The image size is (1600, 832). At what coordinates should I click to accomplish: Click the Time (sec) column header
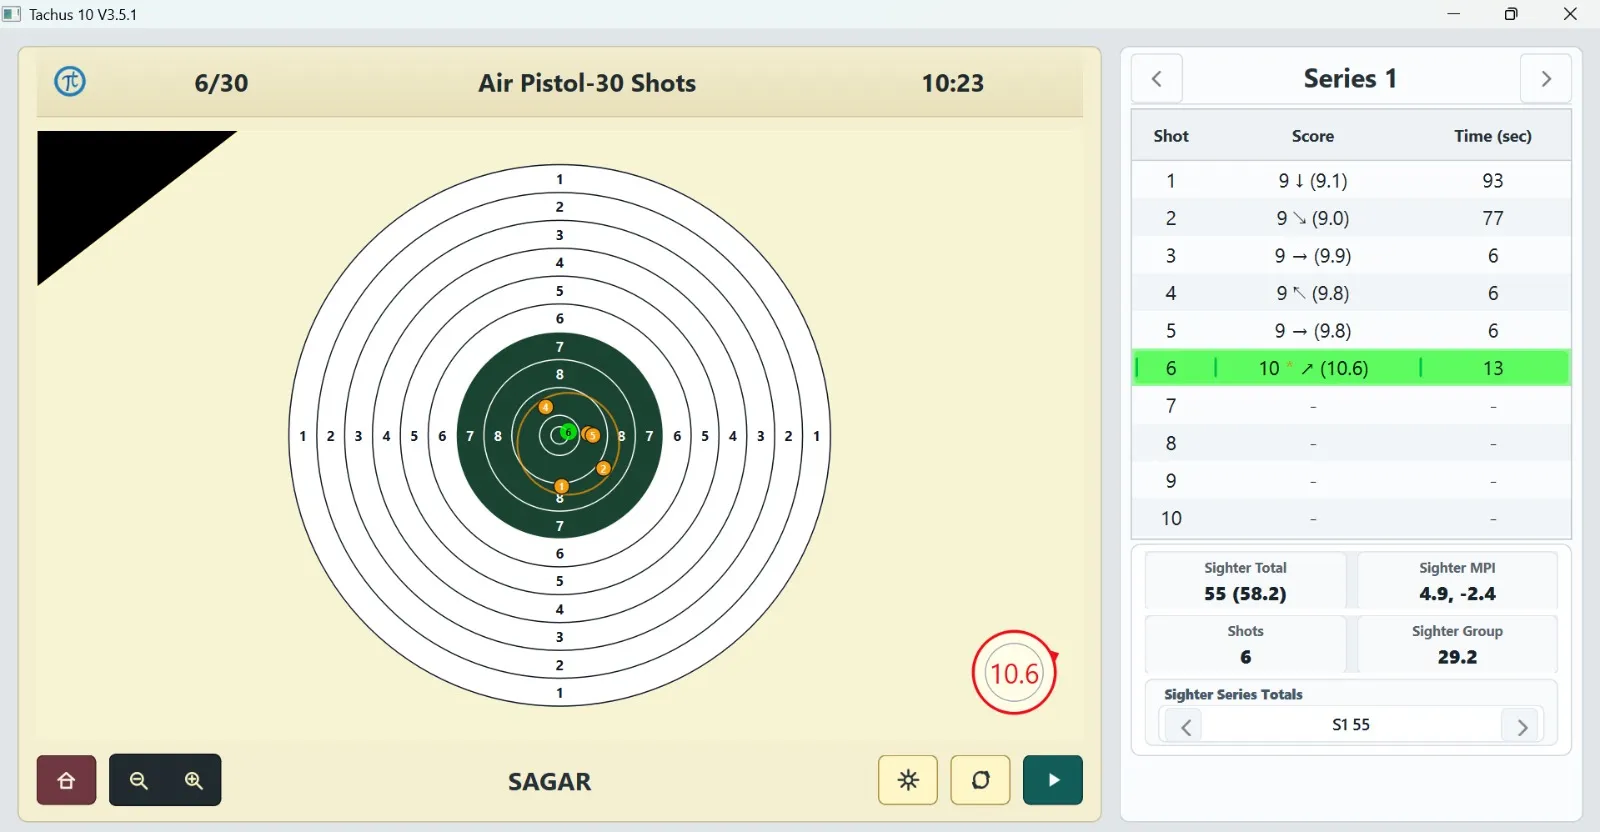coord(1492,136)
